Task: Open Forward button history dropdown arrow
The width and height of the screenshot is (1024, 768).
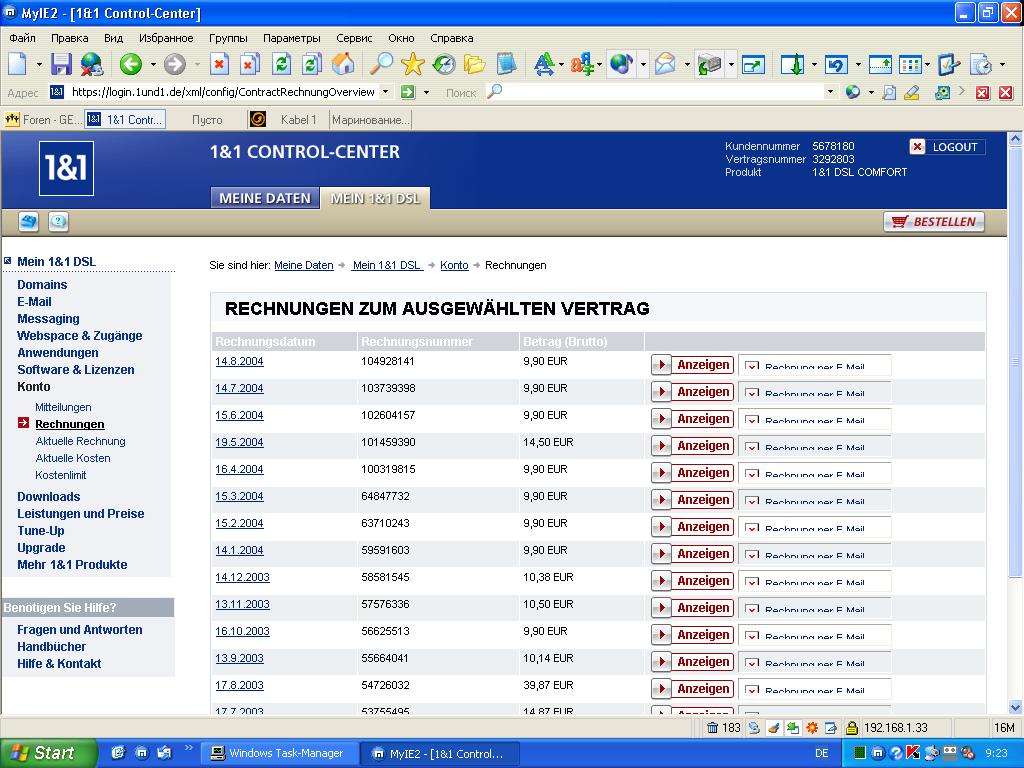Action: coord(197,64)
